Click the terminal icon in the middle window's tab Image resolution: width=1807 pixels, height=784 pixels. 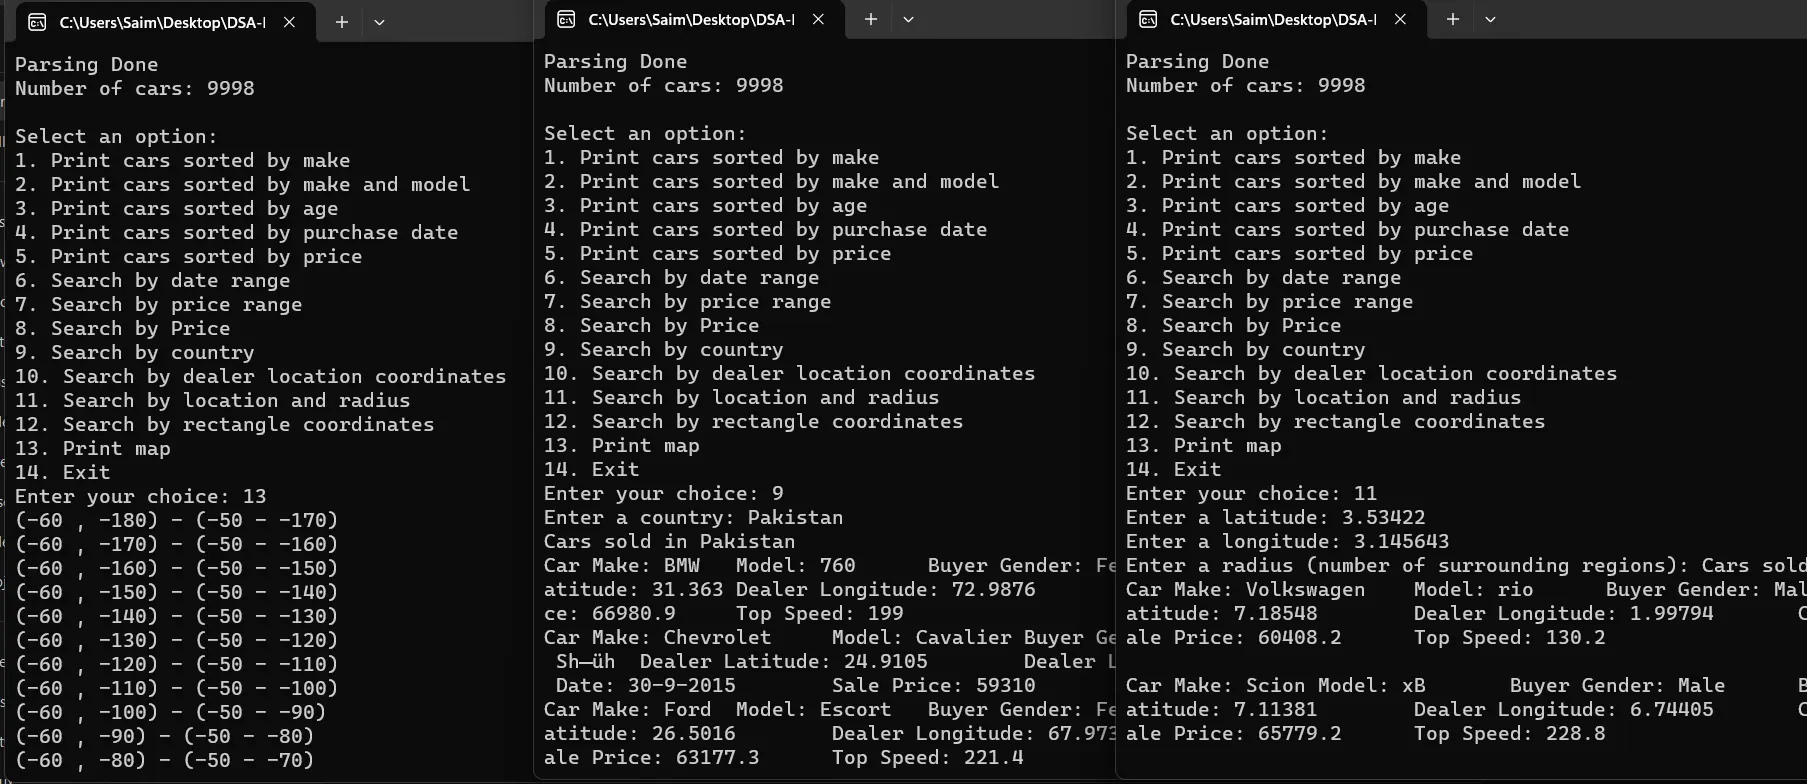(x=566, y=19)
